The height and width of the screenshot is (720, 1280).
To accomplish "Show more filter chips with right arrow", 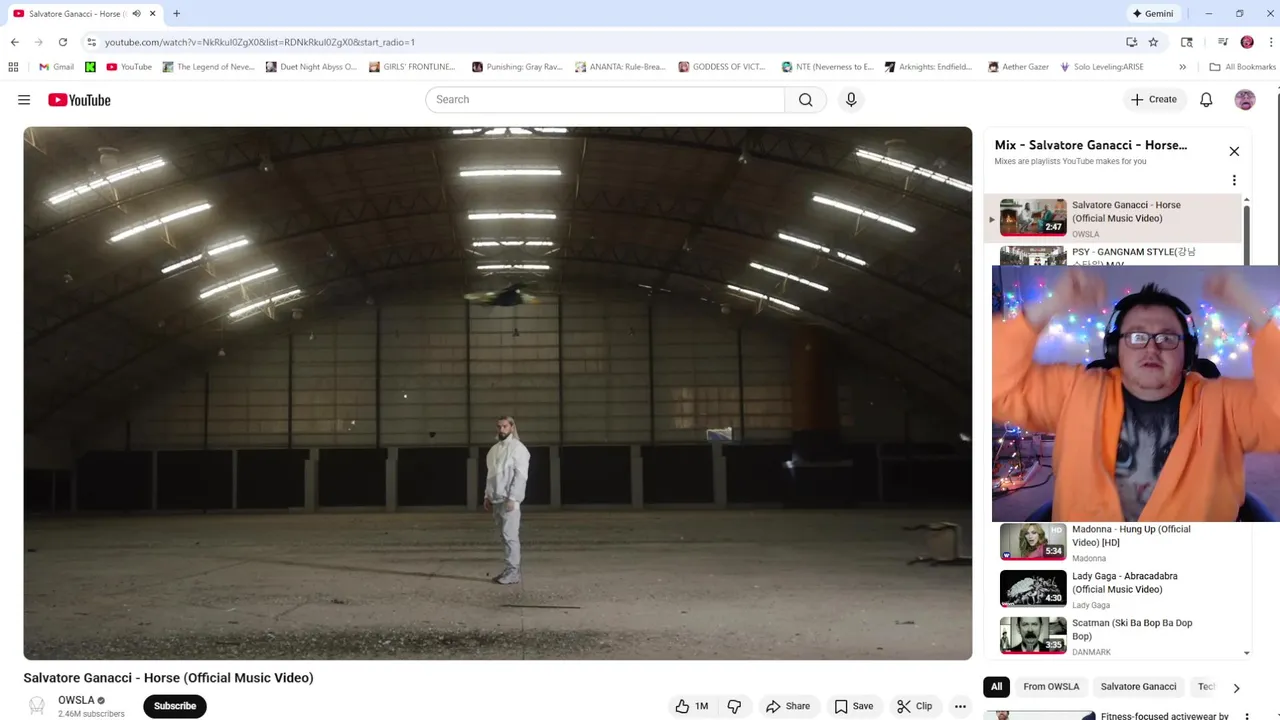I will 1236,688.
